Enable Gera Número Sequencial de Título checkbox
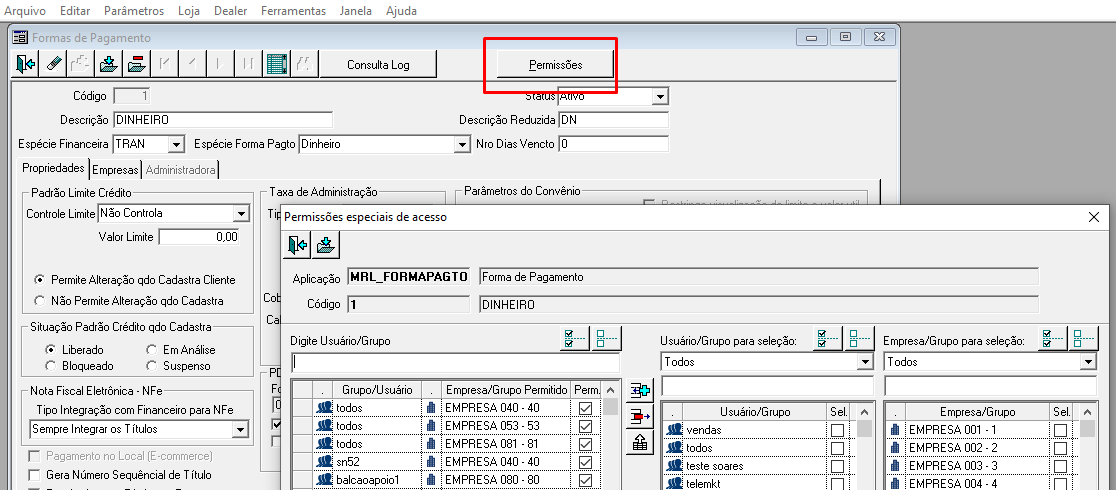1116x490 pixels. 33,474
